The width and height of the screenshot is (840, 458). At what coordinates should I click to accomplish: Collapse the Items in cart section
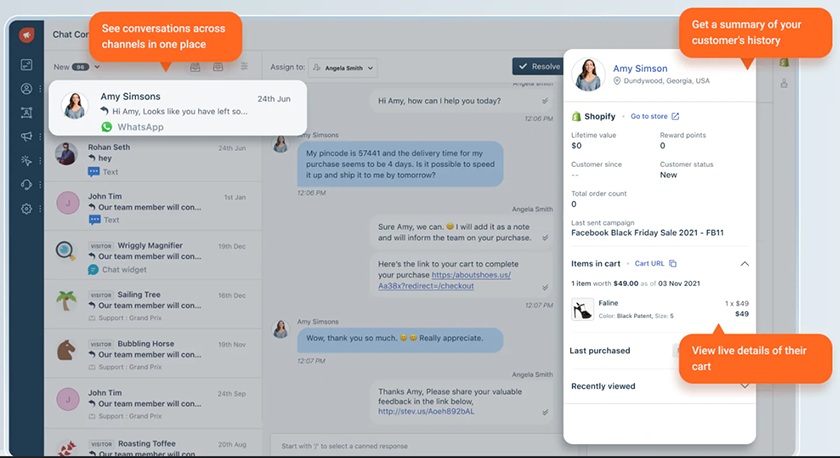(745, 264)
